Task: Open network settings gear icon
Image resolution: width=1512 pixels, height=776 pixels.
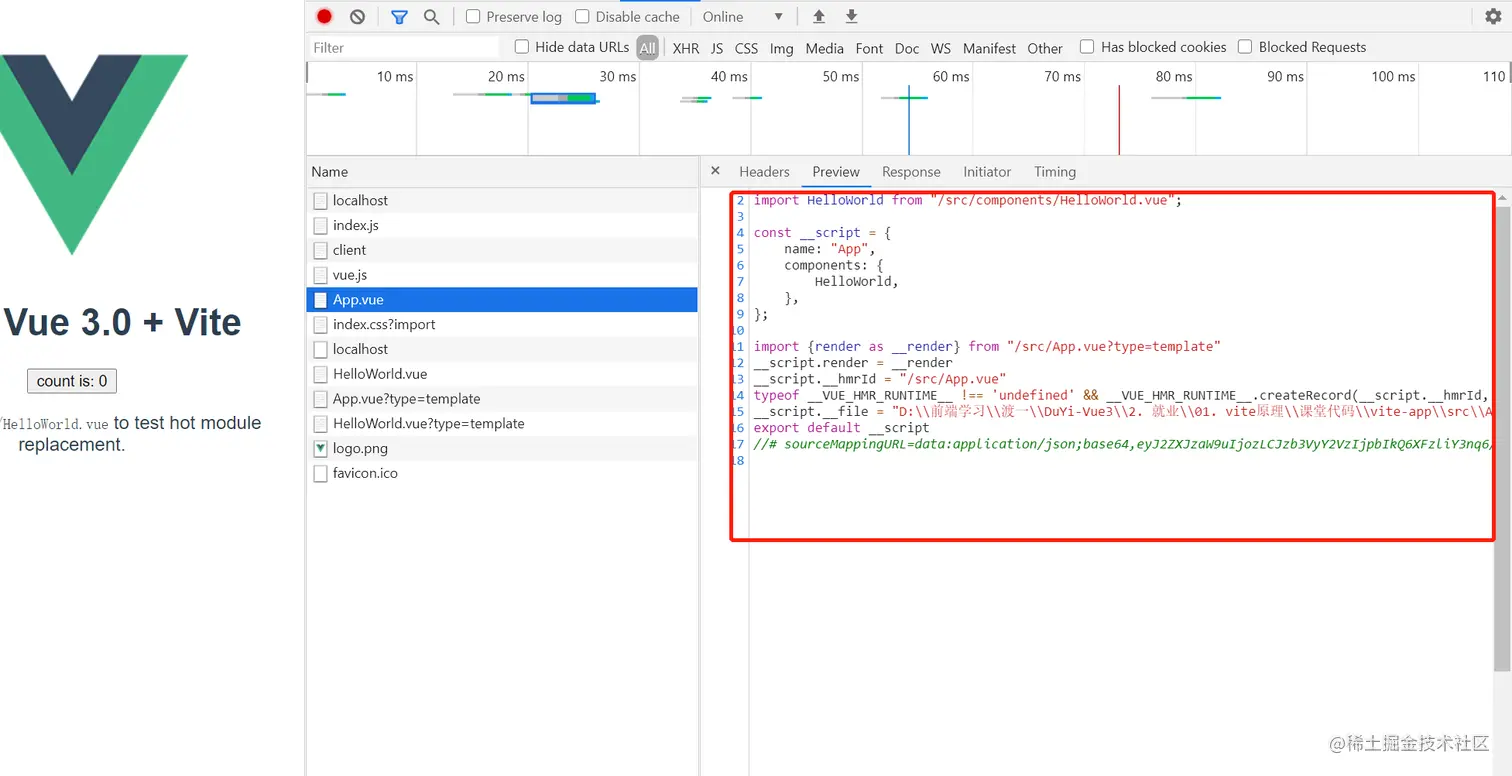Action: tap(1493, 17)
